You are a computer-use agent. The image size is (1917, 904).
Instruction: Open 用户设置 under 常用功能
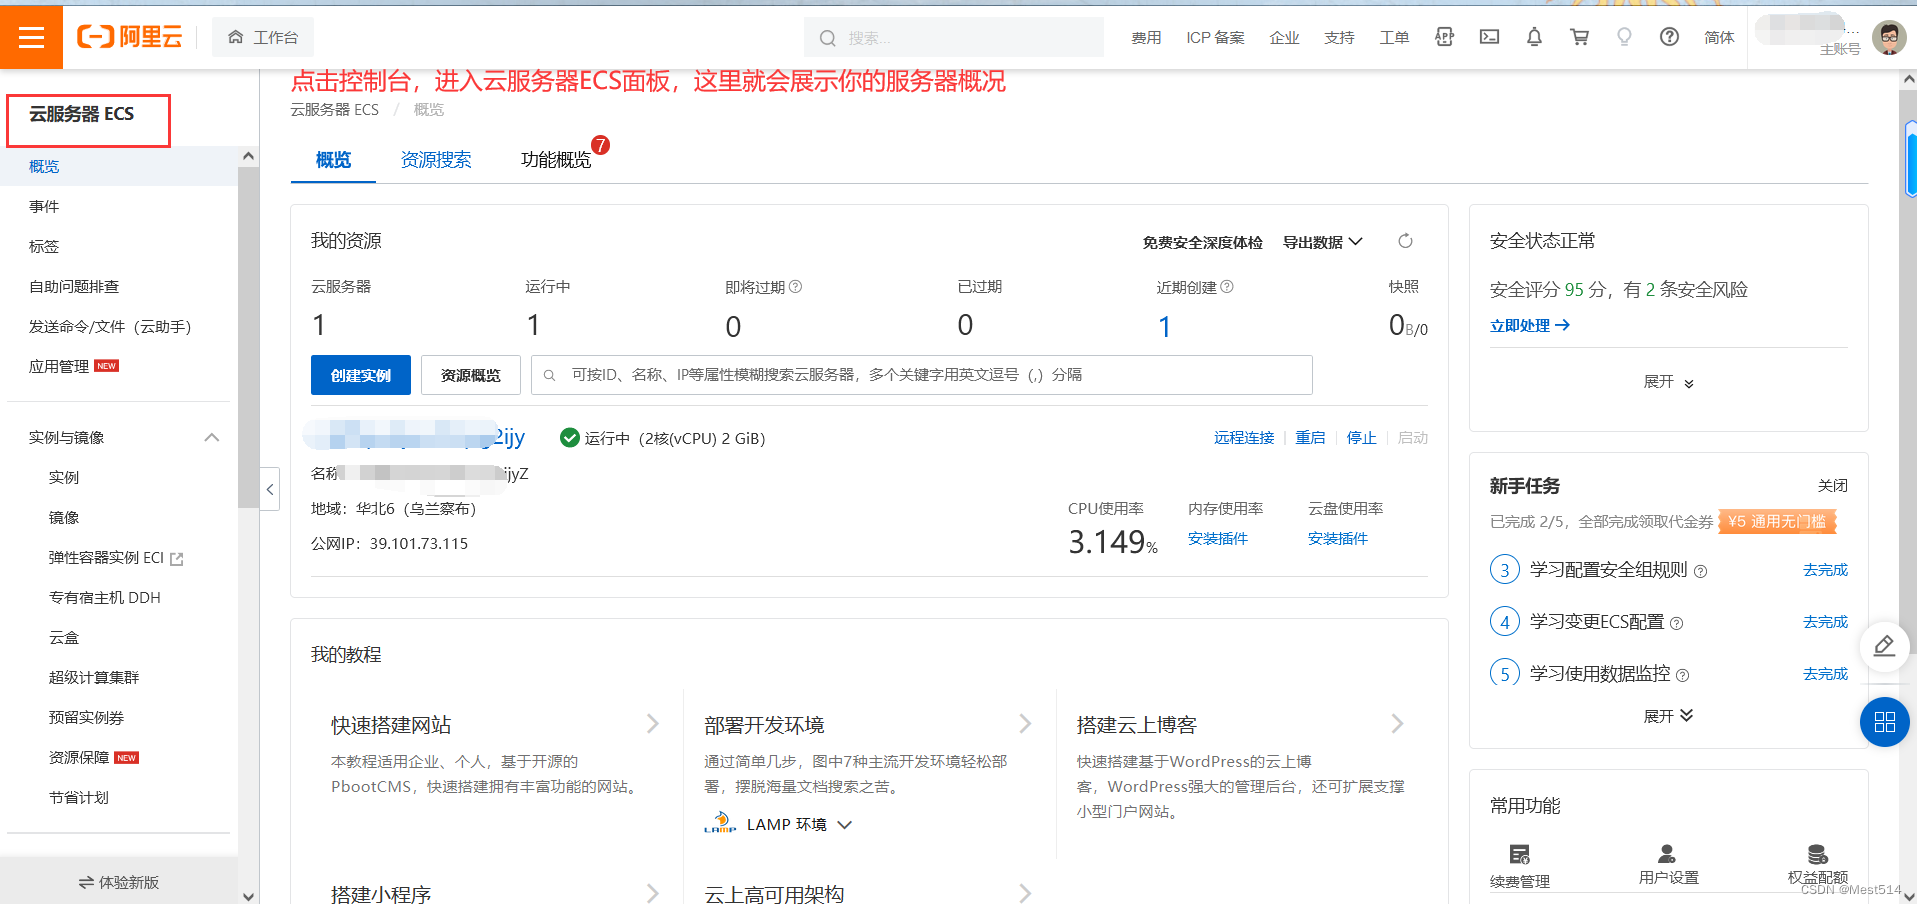pos(1667,864)
